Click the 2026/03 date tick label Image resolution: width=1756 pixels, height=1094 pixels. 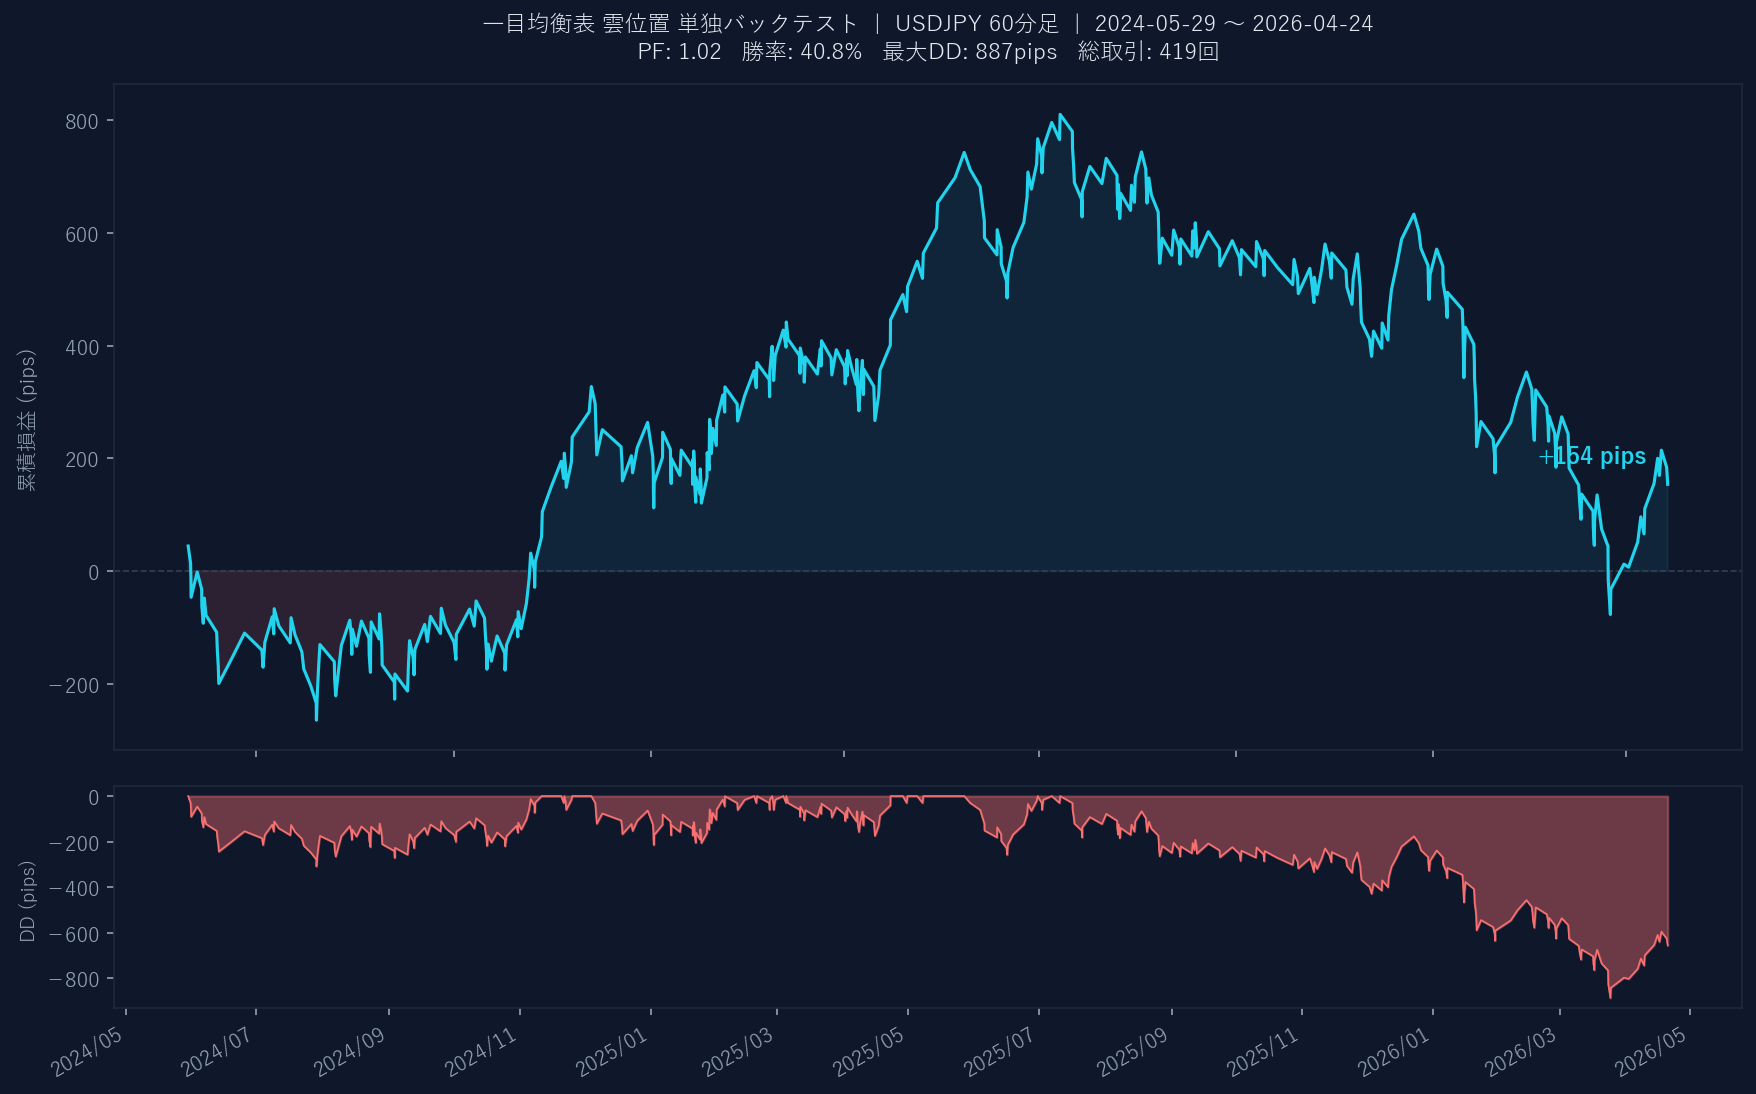click(1521, 1052)
